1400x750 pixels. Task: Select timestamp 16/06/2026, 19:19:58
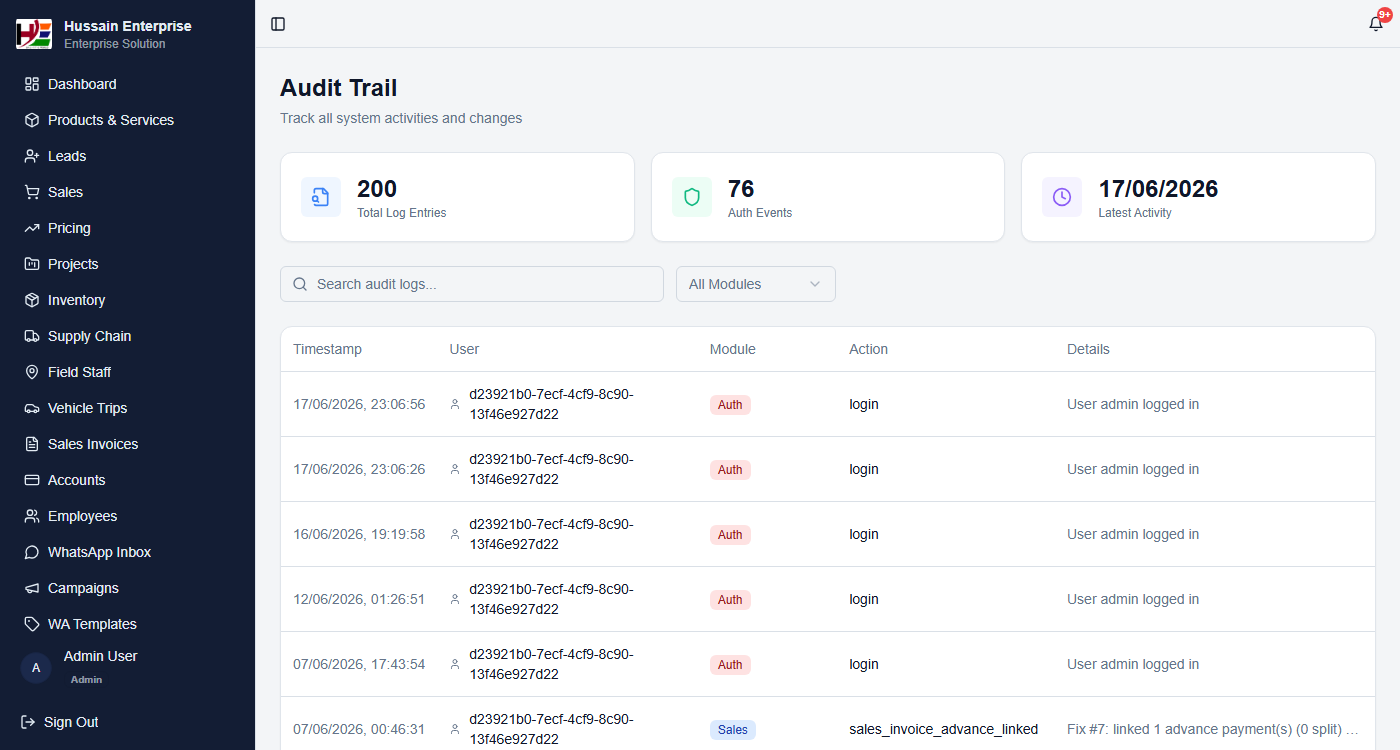tap(359, 534)
